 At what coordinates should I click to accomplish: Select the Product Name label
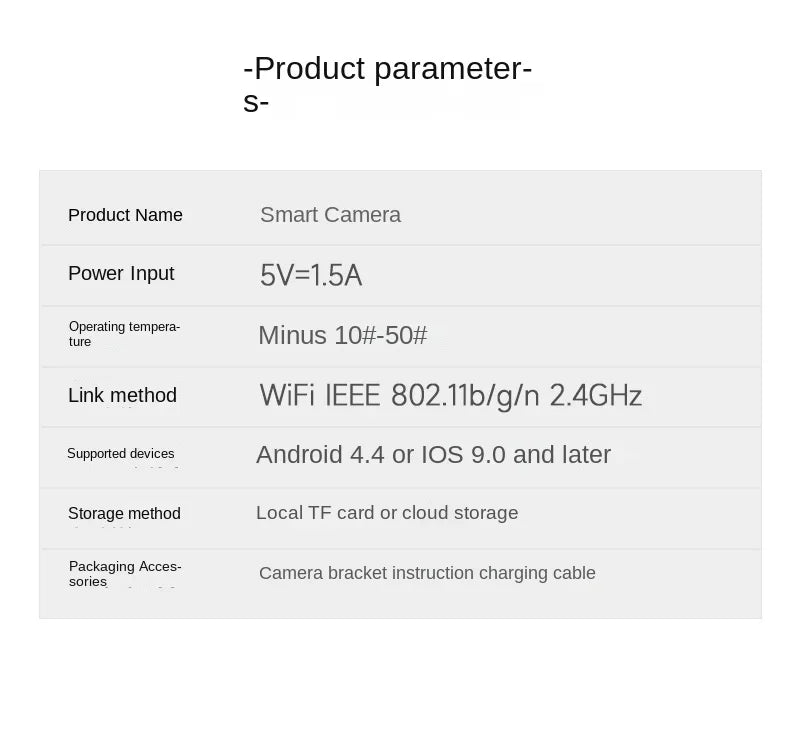pos(125,215)
